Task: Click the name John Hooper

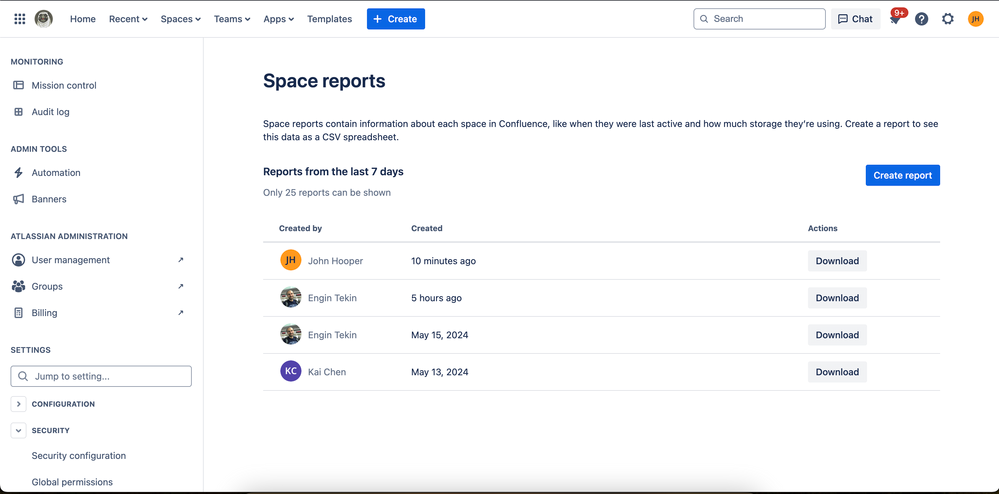Action: (336, 261)
